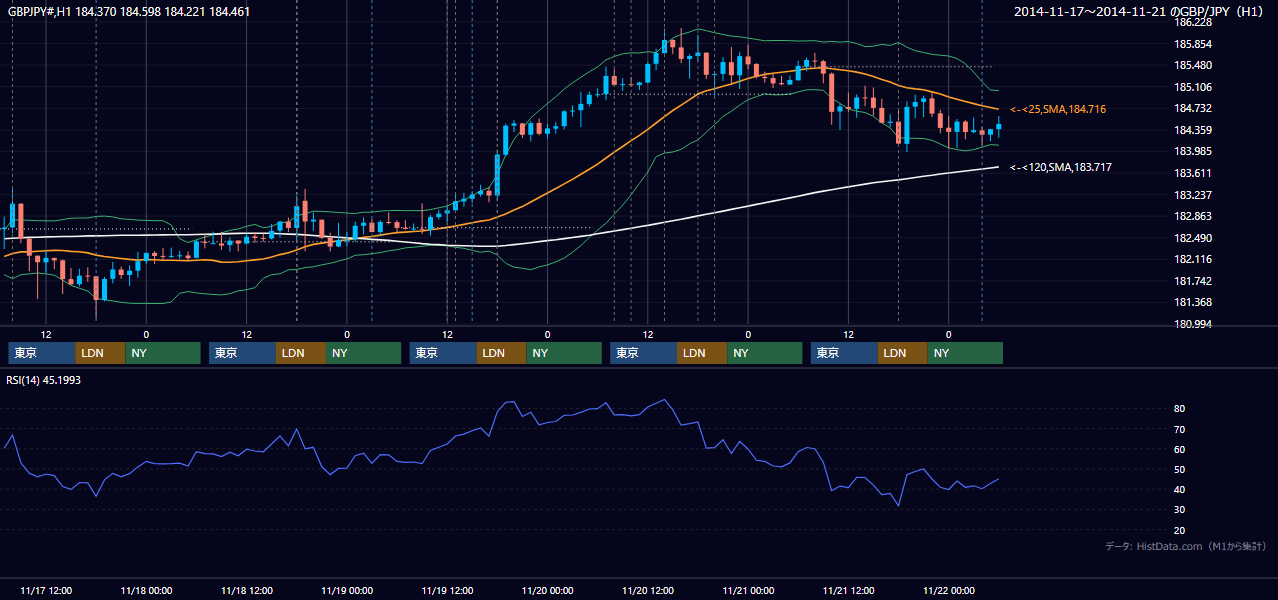
Task: Click the 11/20 00:00 time axis label
Action: [548, 590]
